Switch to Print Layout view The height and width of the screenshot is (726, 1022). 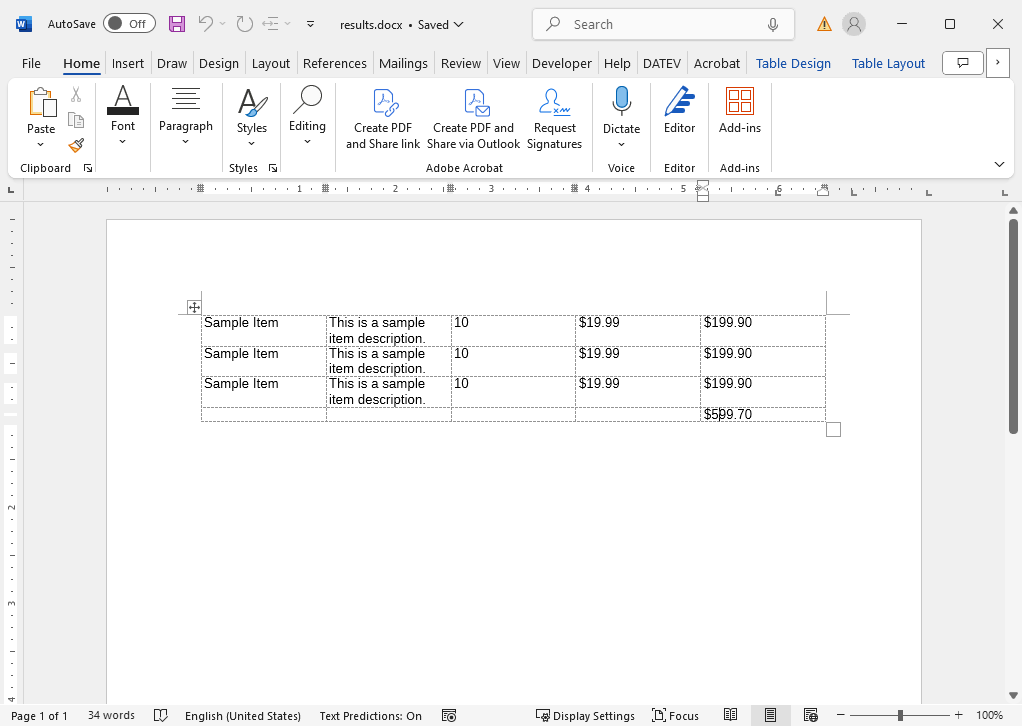770,716
